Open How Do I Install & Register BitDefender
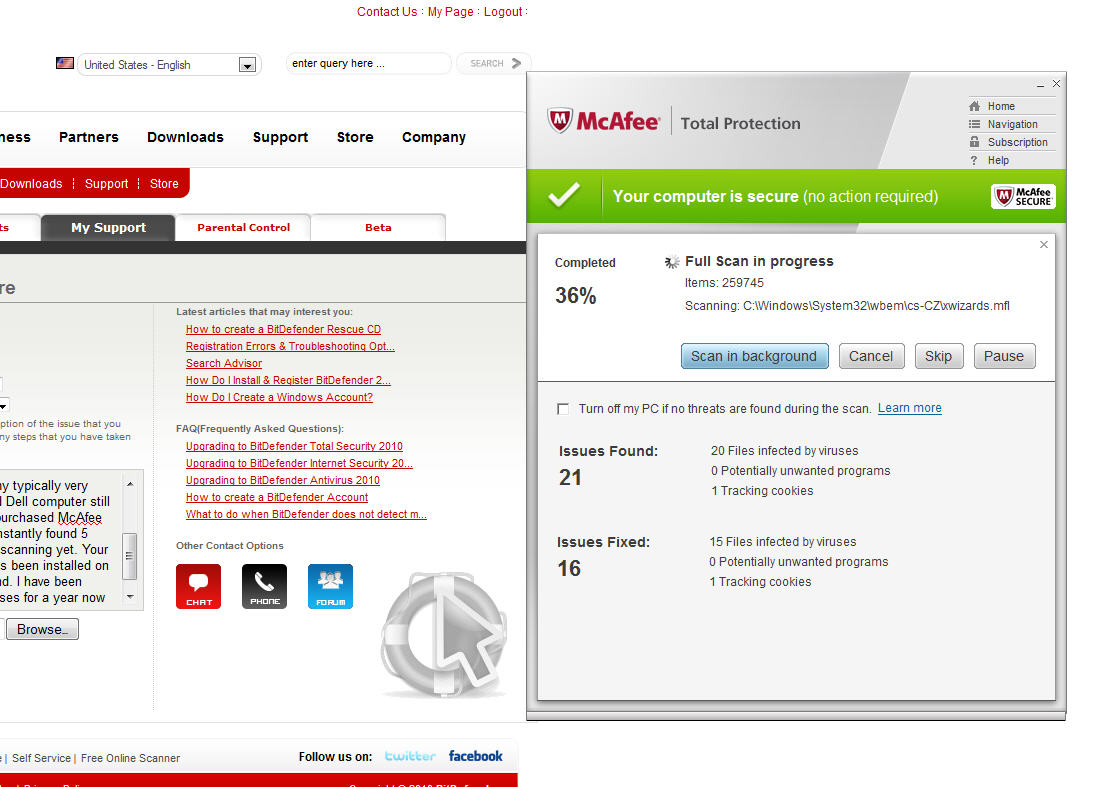This screenshot has width=1094, height=787. pyautogui.click(x=288, y=380)
